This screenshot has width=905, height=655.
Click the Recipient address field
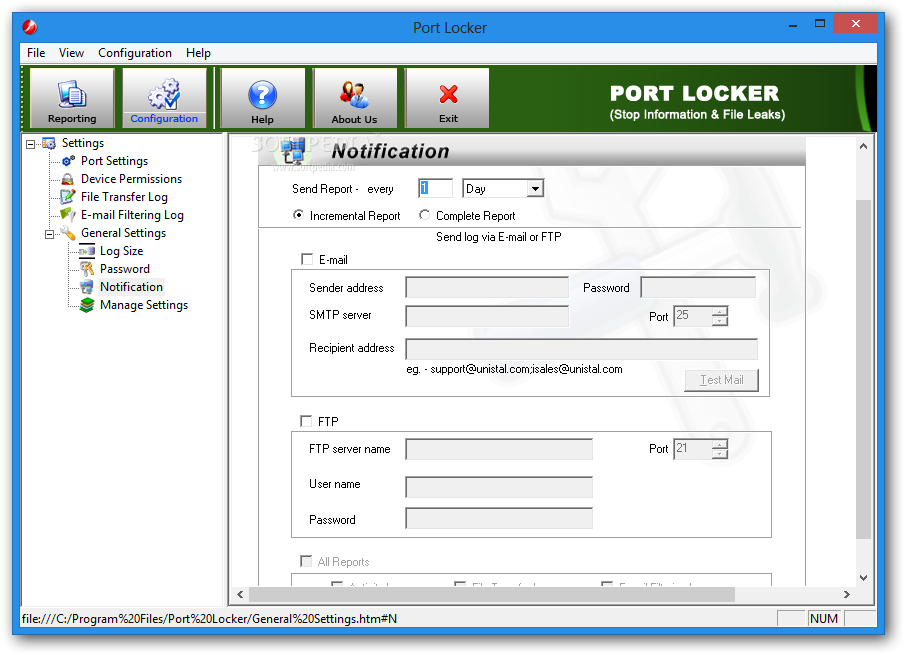(x=581, y=349)
